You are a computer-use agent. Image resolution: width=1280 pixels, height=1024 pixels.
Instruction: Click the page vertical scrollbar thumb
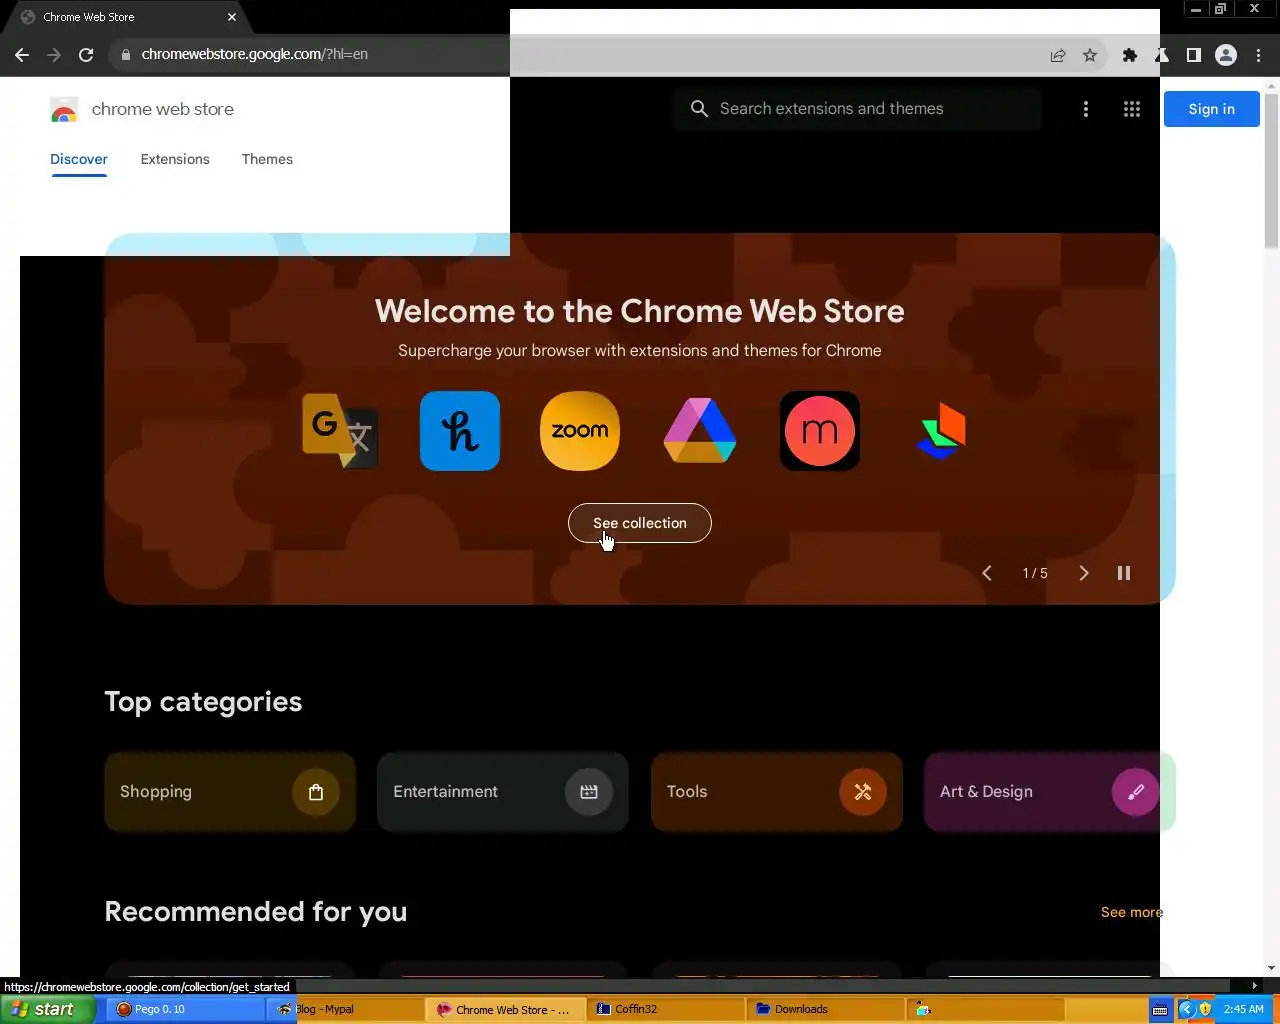pos(1271,170)
